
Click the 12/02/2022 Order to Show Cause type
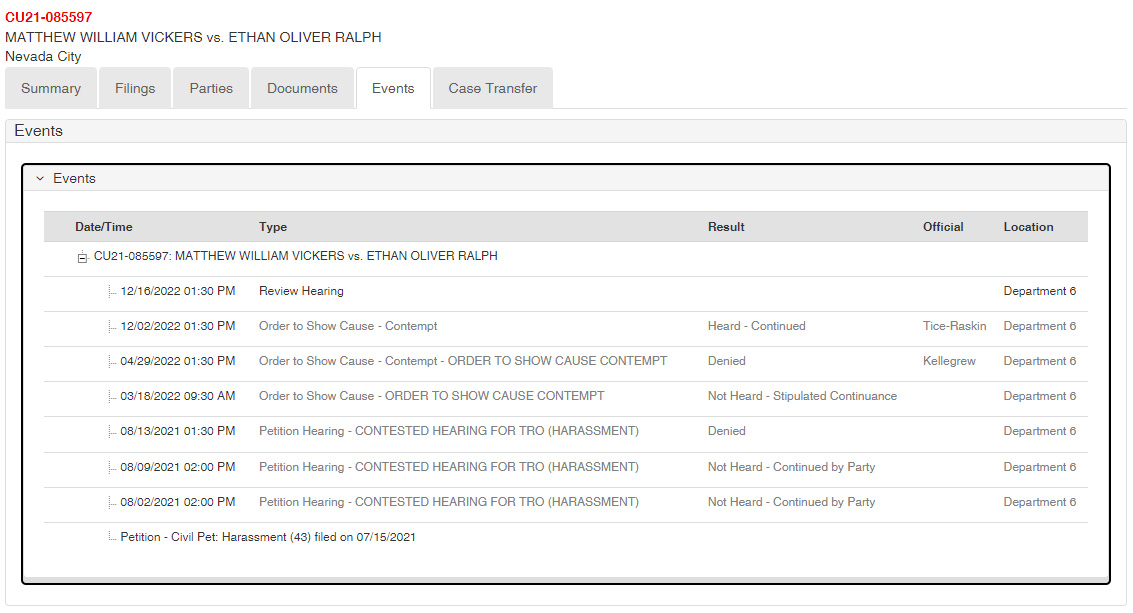point(348,326)
